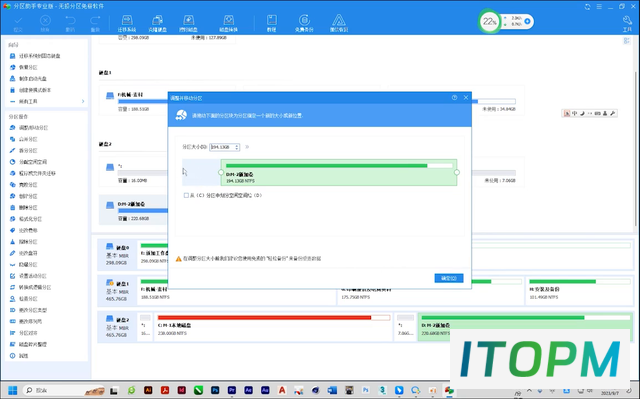Choose Split Partition in the left sidebar

(x=28, y=151)
